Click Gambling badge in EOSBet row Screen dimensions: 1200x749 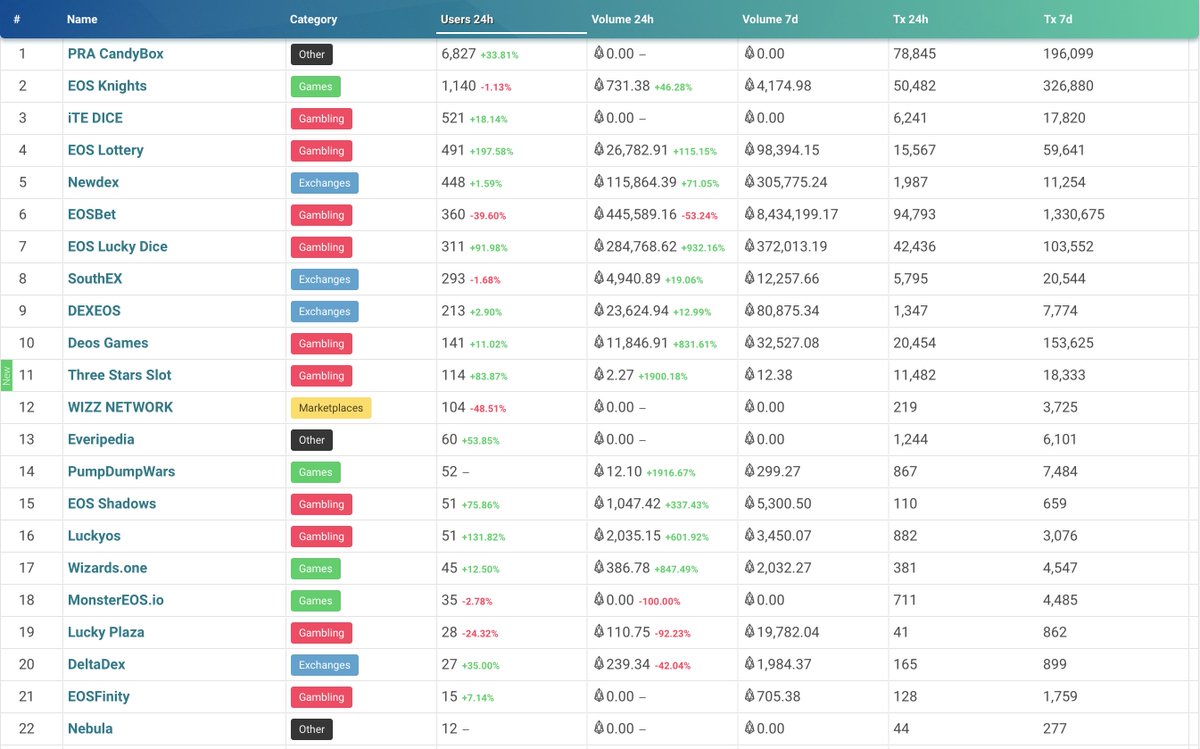[x=321, y=215]
